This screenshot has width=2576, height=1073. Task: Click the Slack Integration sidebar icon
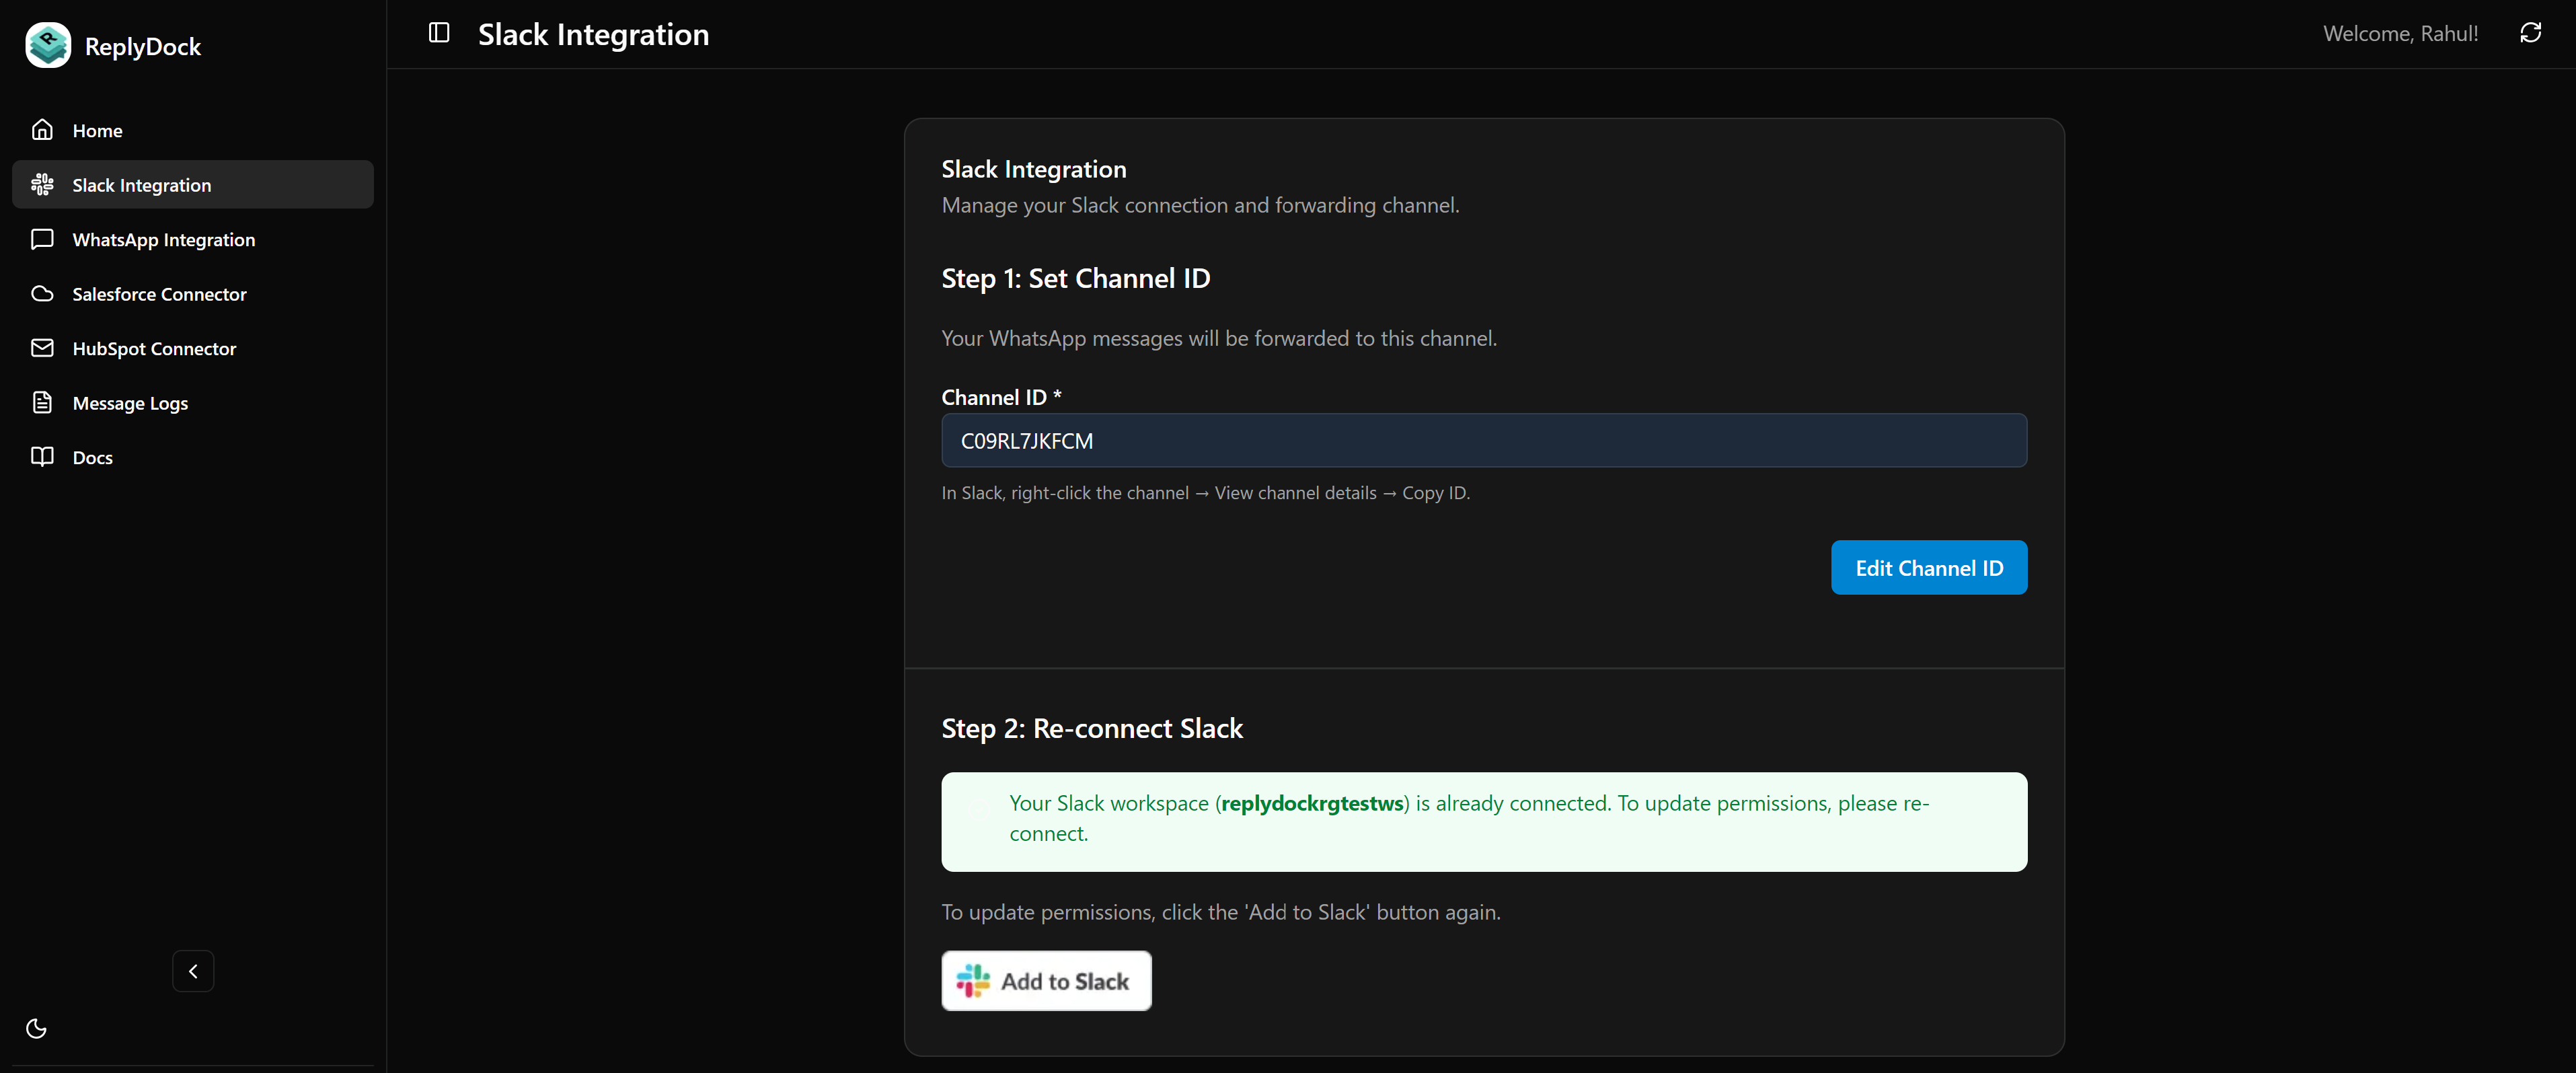[x=42, y=185]
